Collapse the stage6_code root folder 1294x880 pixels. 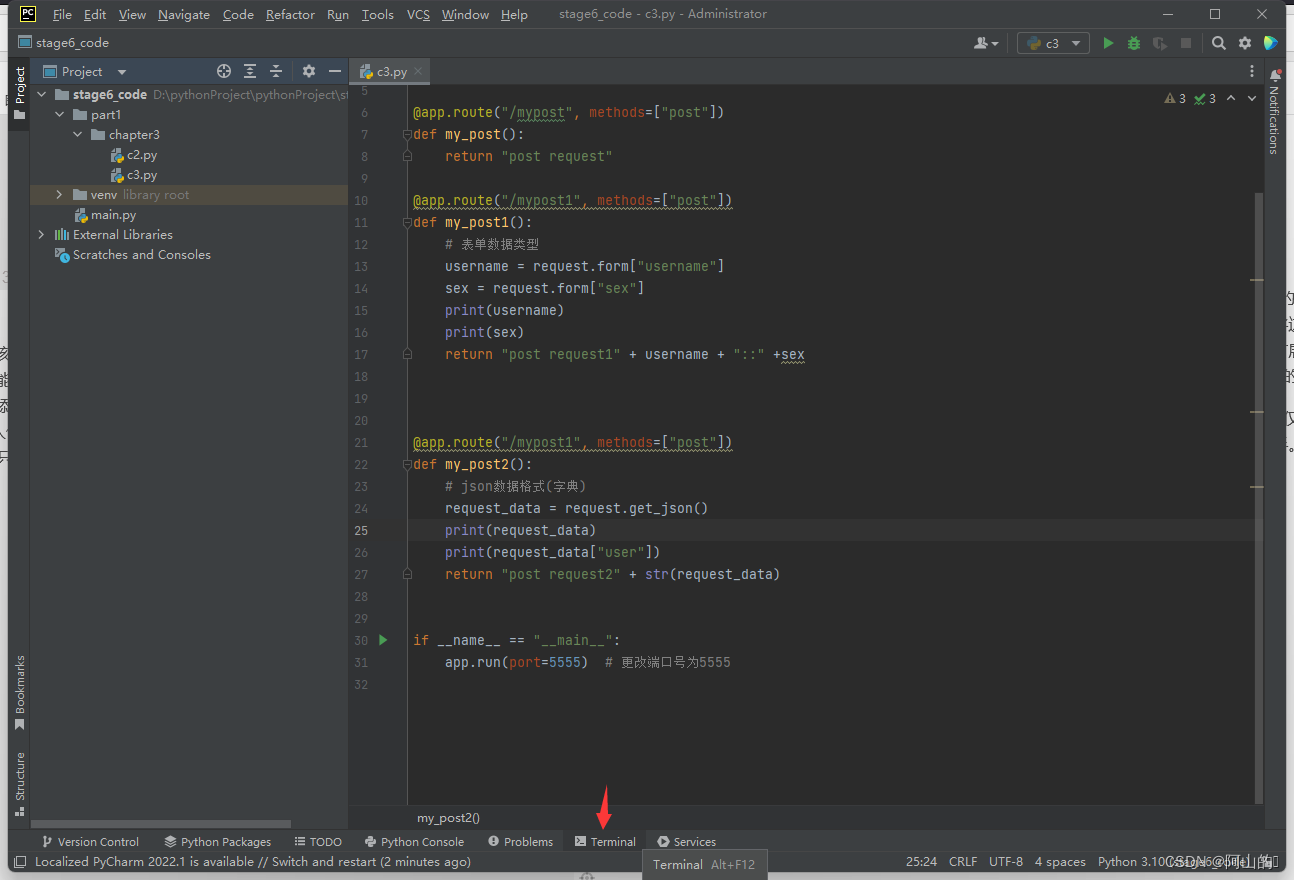click(x=42, y=95)
